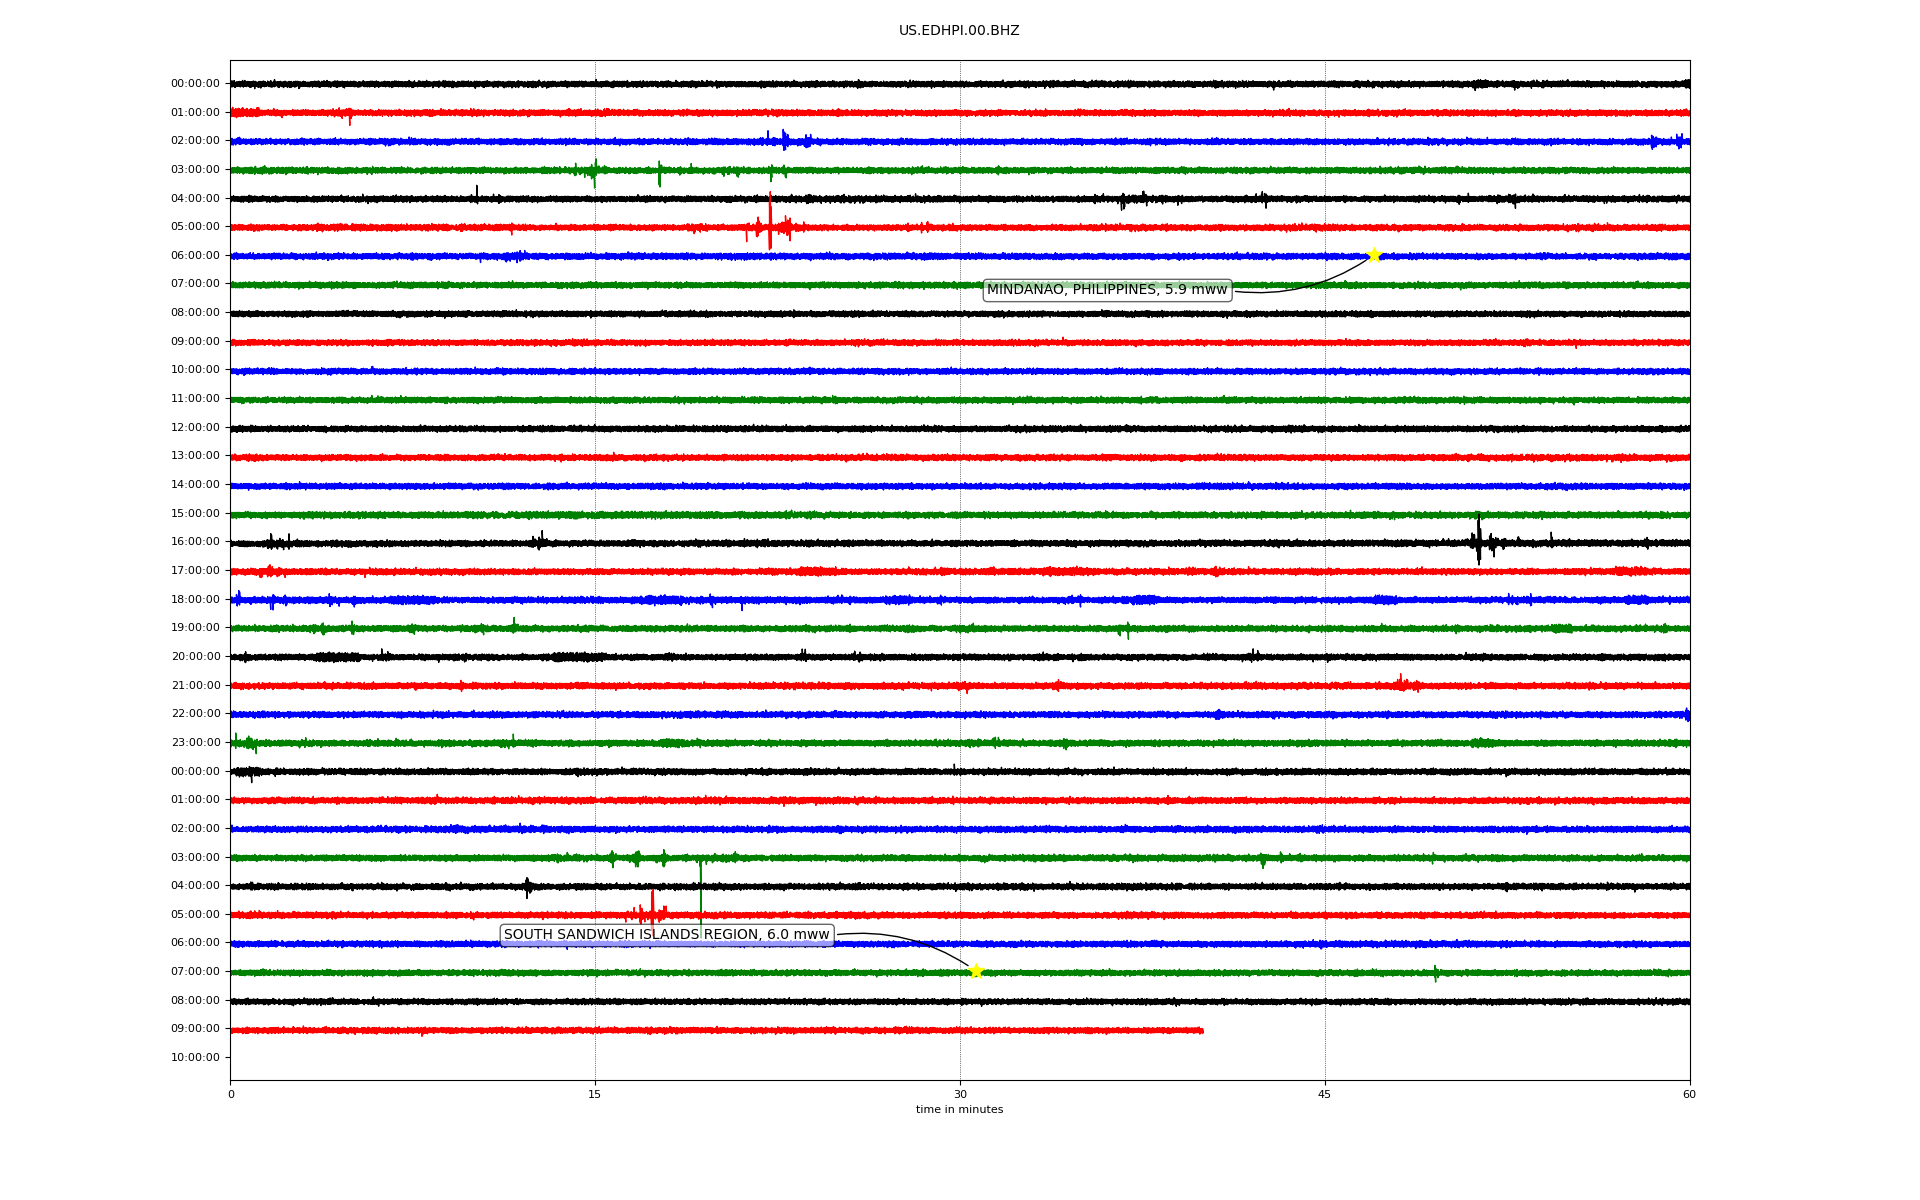Click the SOUTH SANDWICH ISLANDS REGION label
The height and width of the screenshot is (1200, 1920).
coord(666,935)
